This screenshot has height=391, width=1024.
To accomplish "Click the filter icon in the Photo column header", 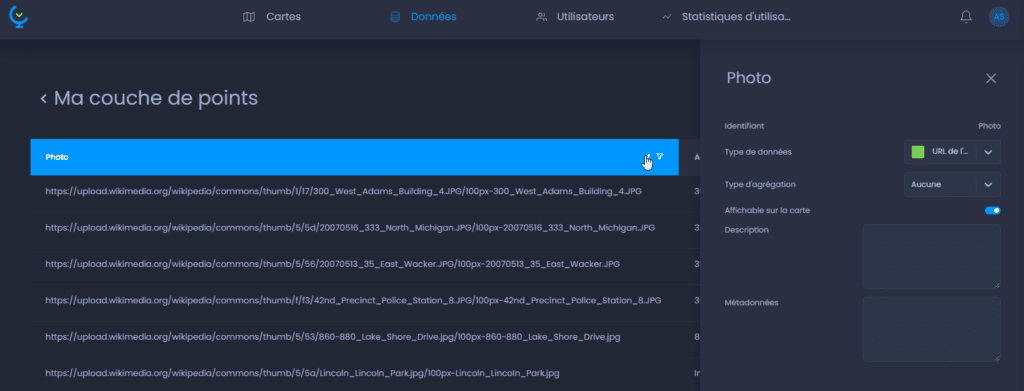I will coord(660,157).
